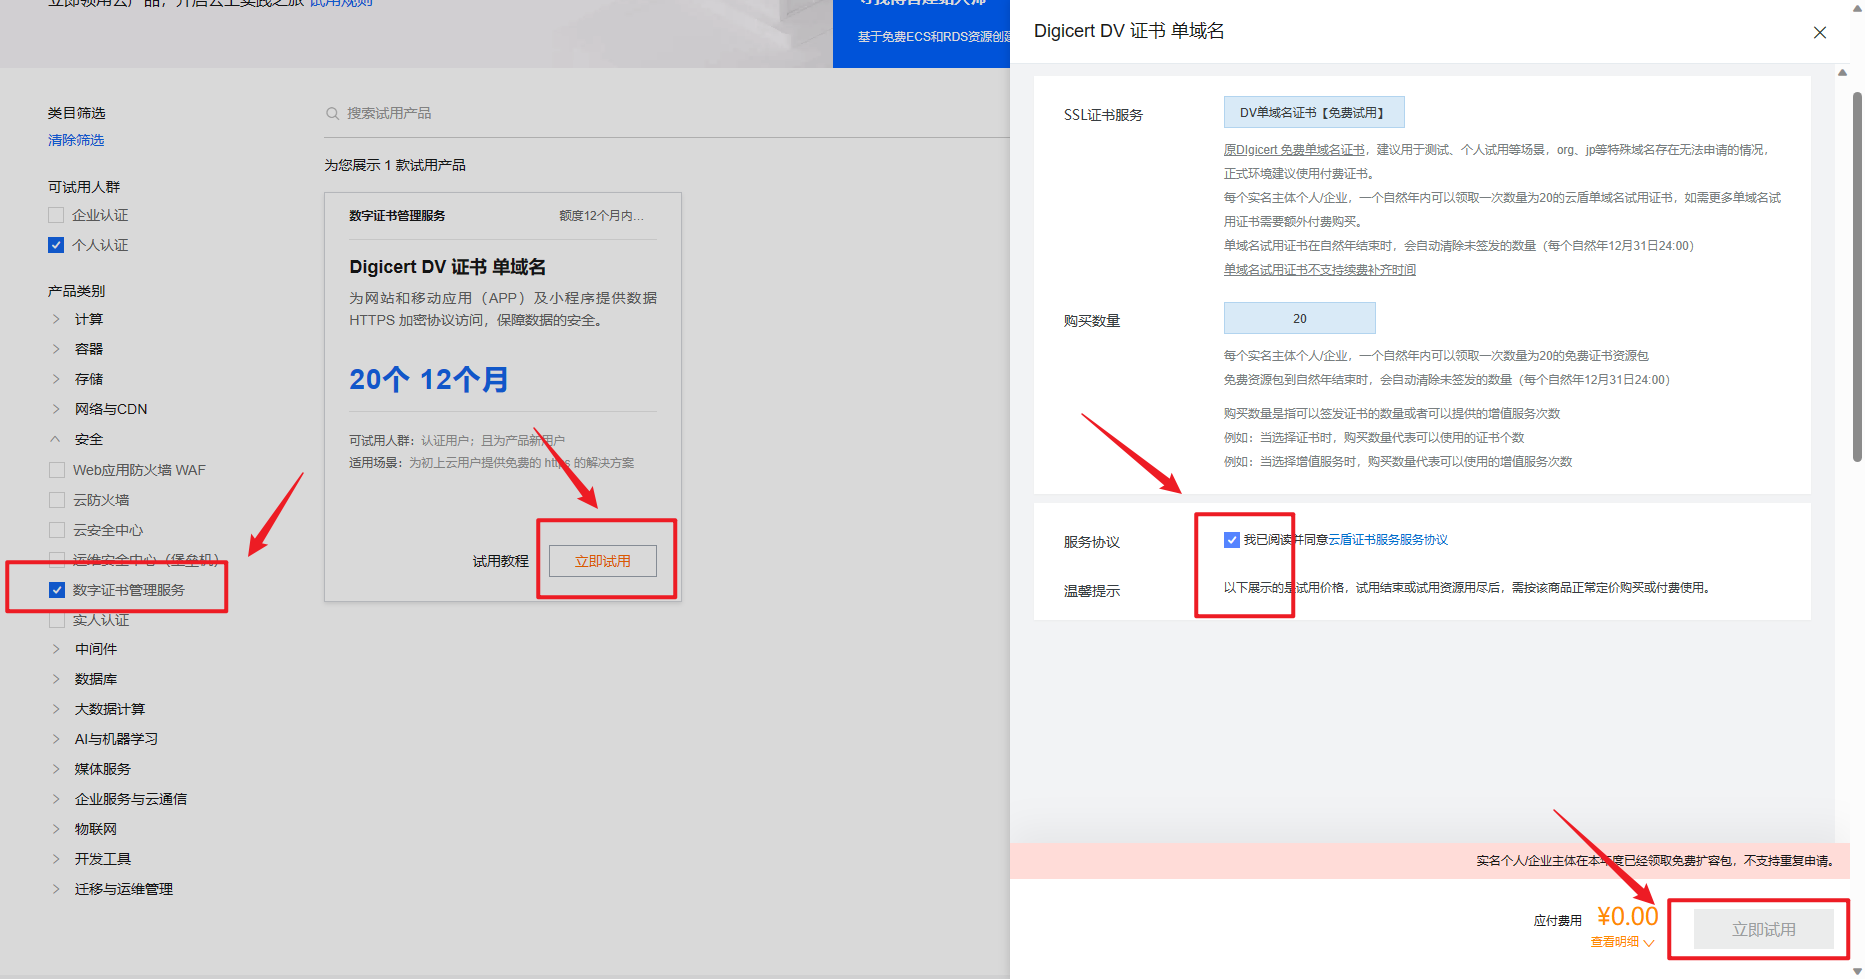Image resolution: width=1865 pixels, height=979 pixels.
Task: Expand the 网络与CDN category
Action: [x=56, y=409]
